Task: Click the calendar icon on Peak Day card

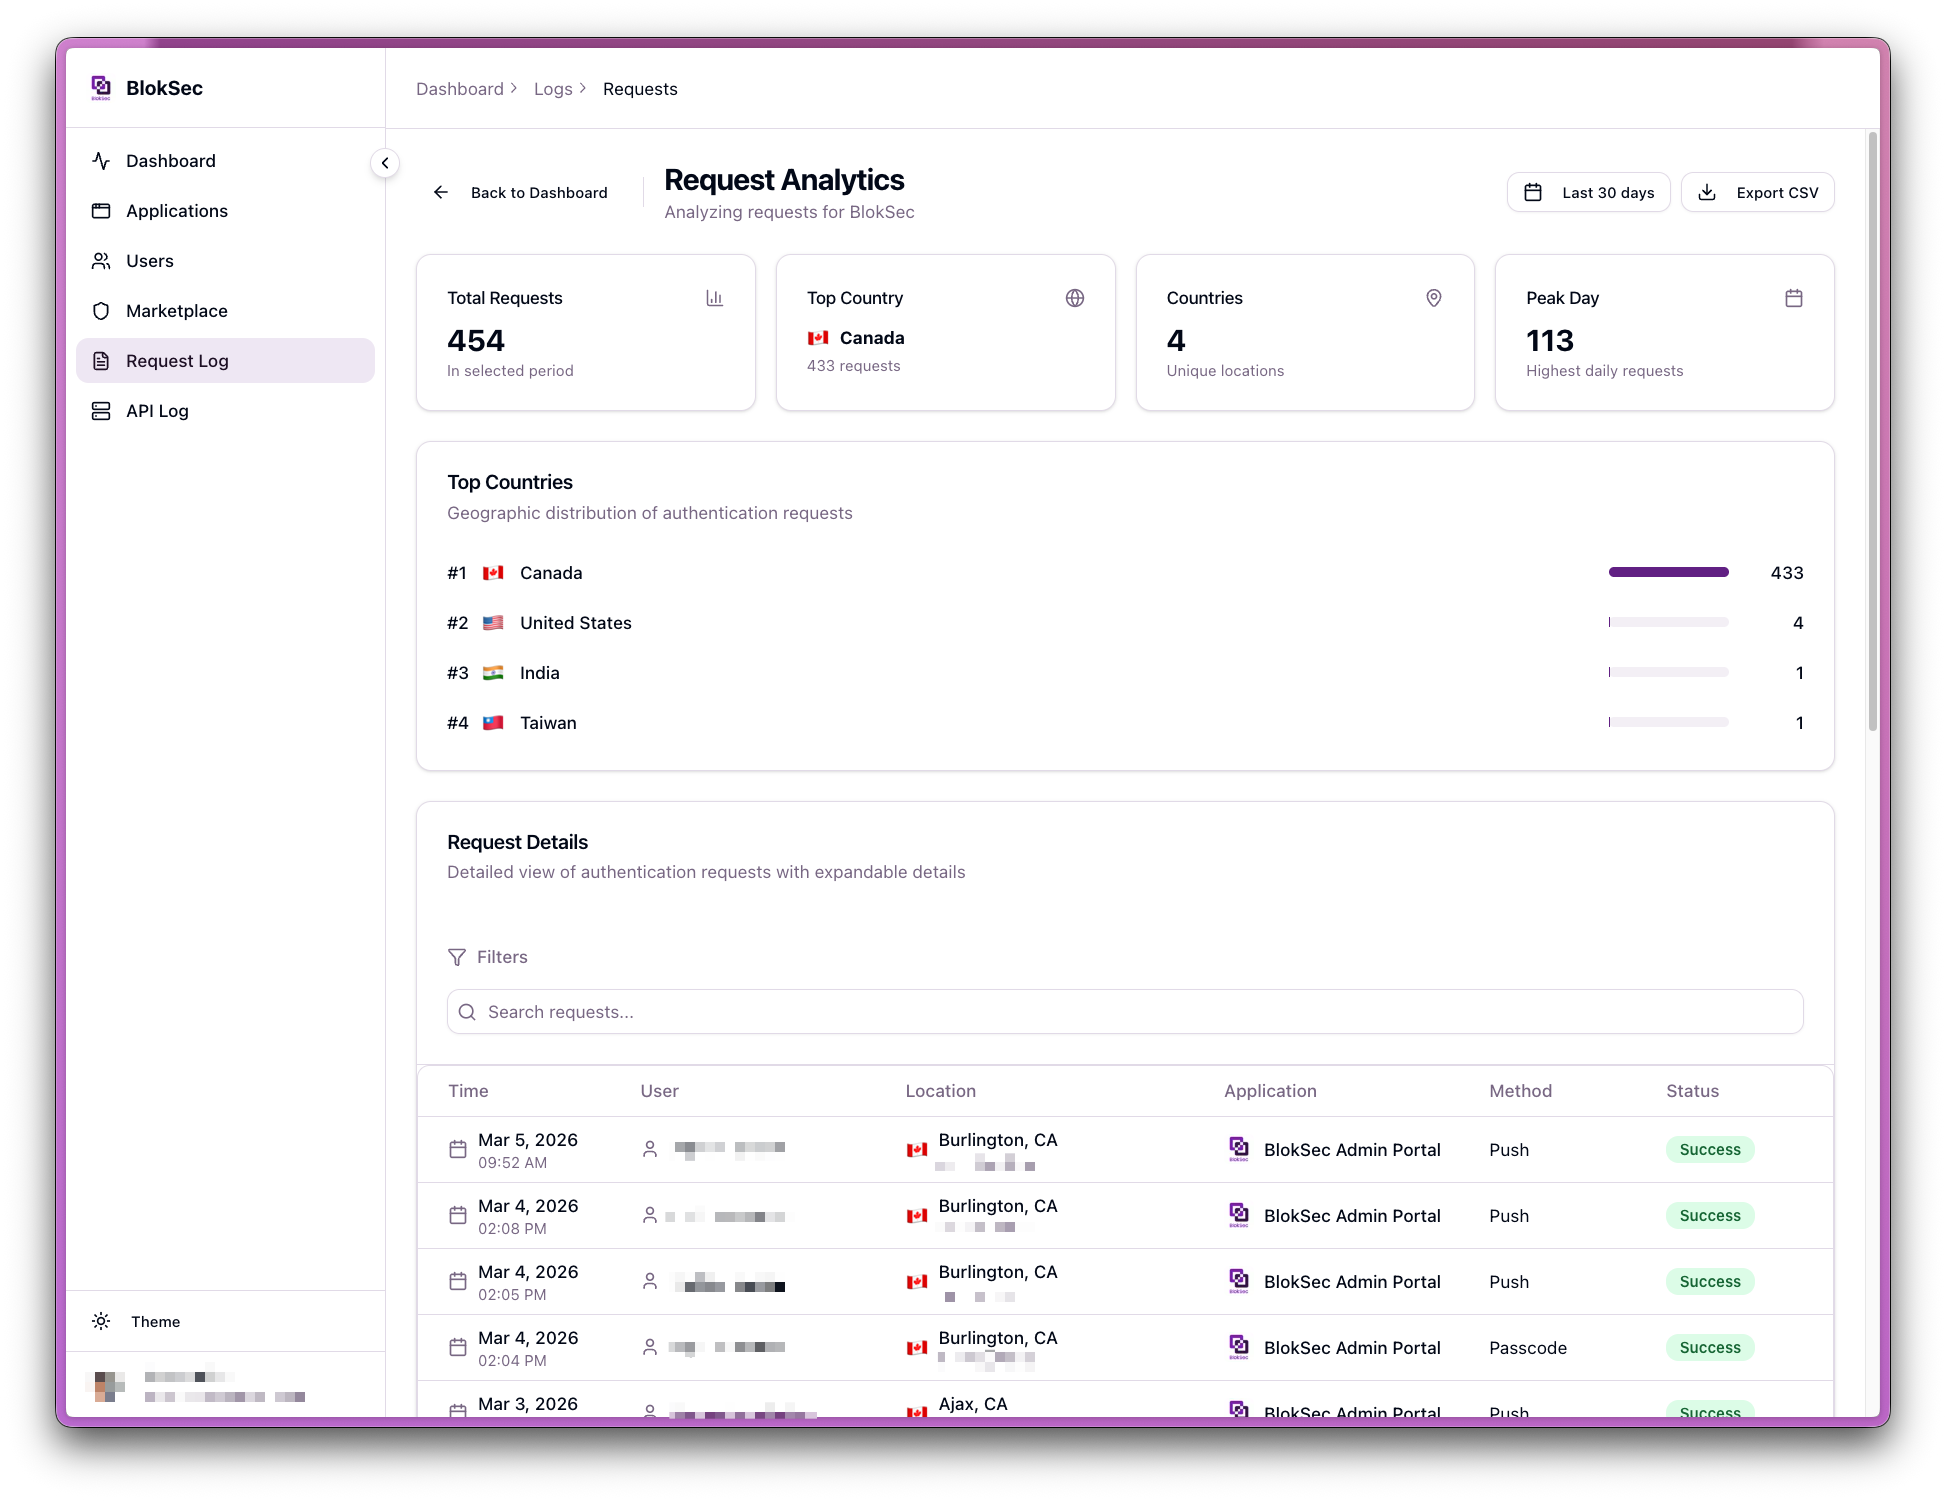Action: pyautogui.click(x=1794, y=298)
